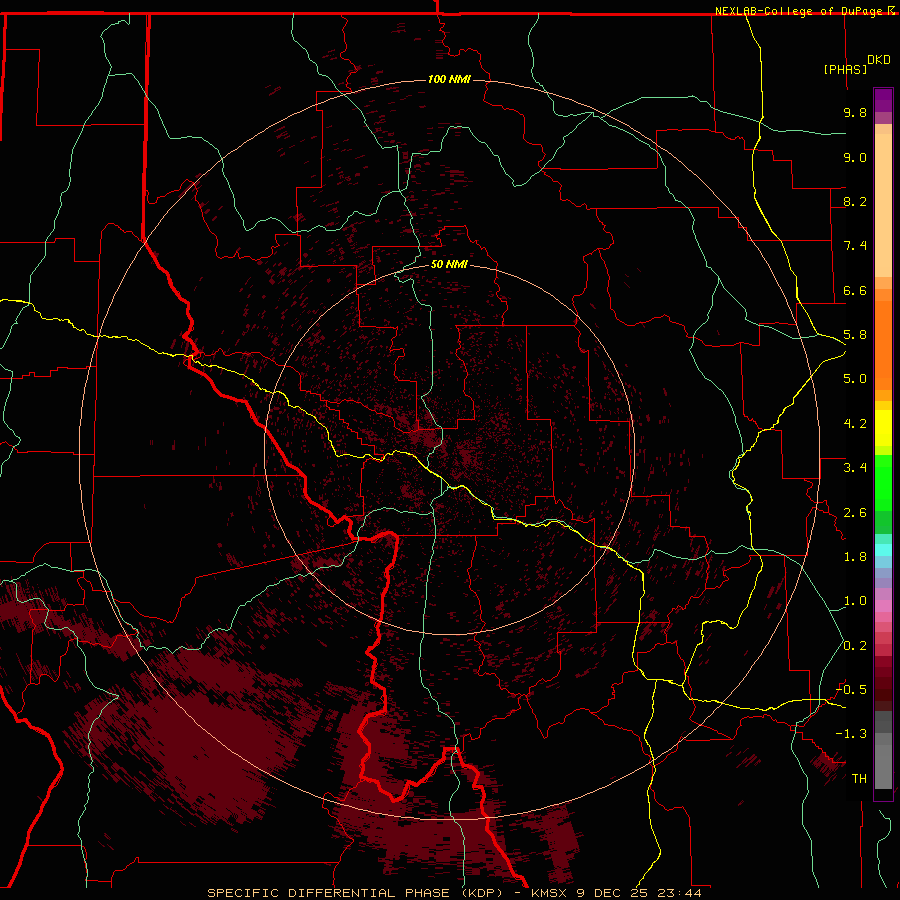Image resolution: width=900 pixels, height=900 pixels.
Task: Click the DKD label above the legend
Action: [879, 60]
